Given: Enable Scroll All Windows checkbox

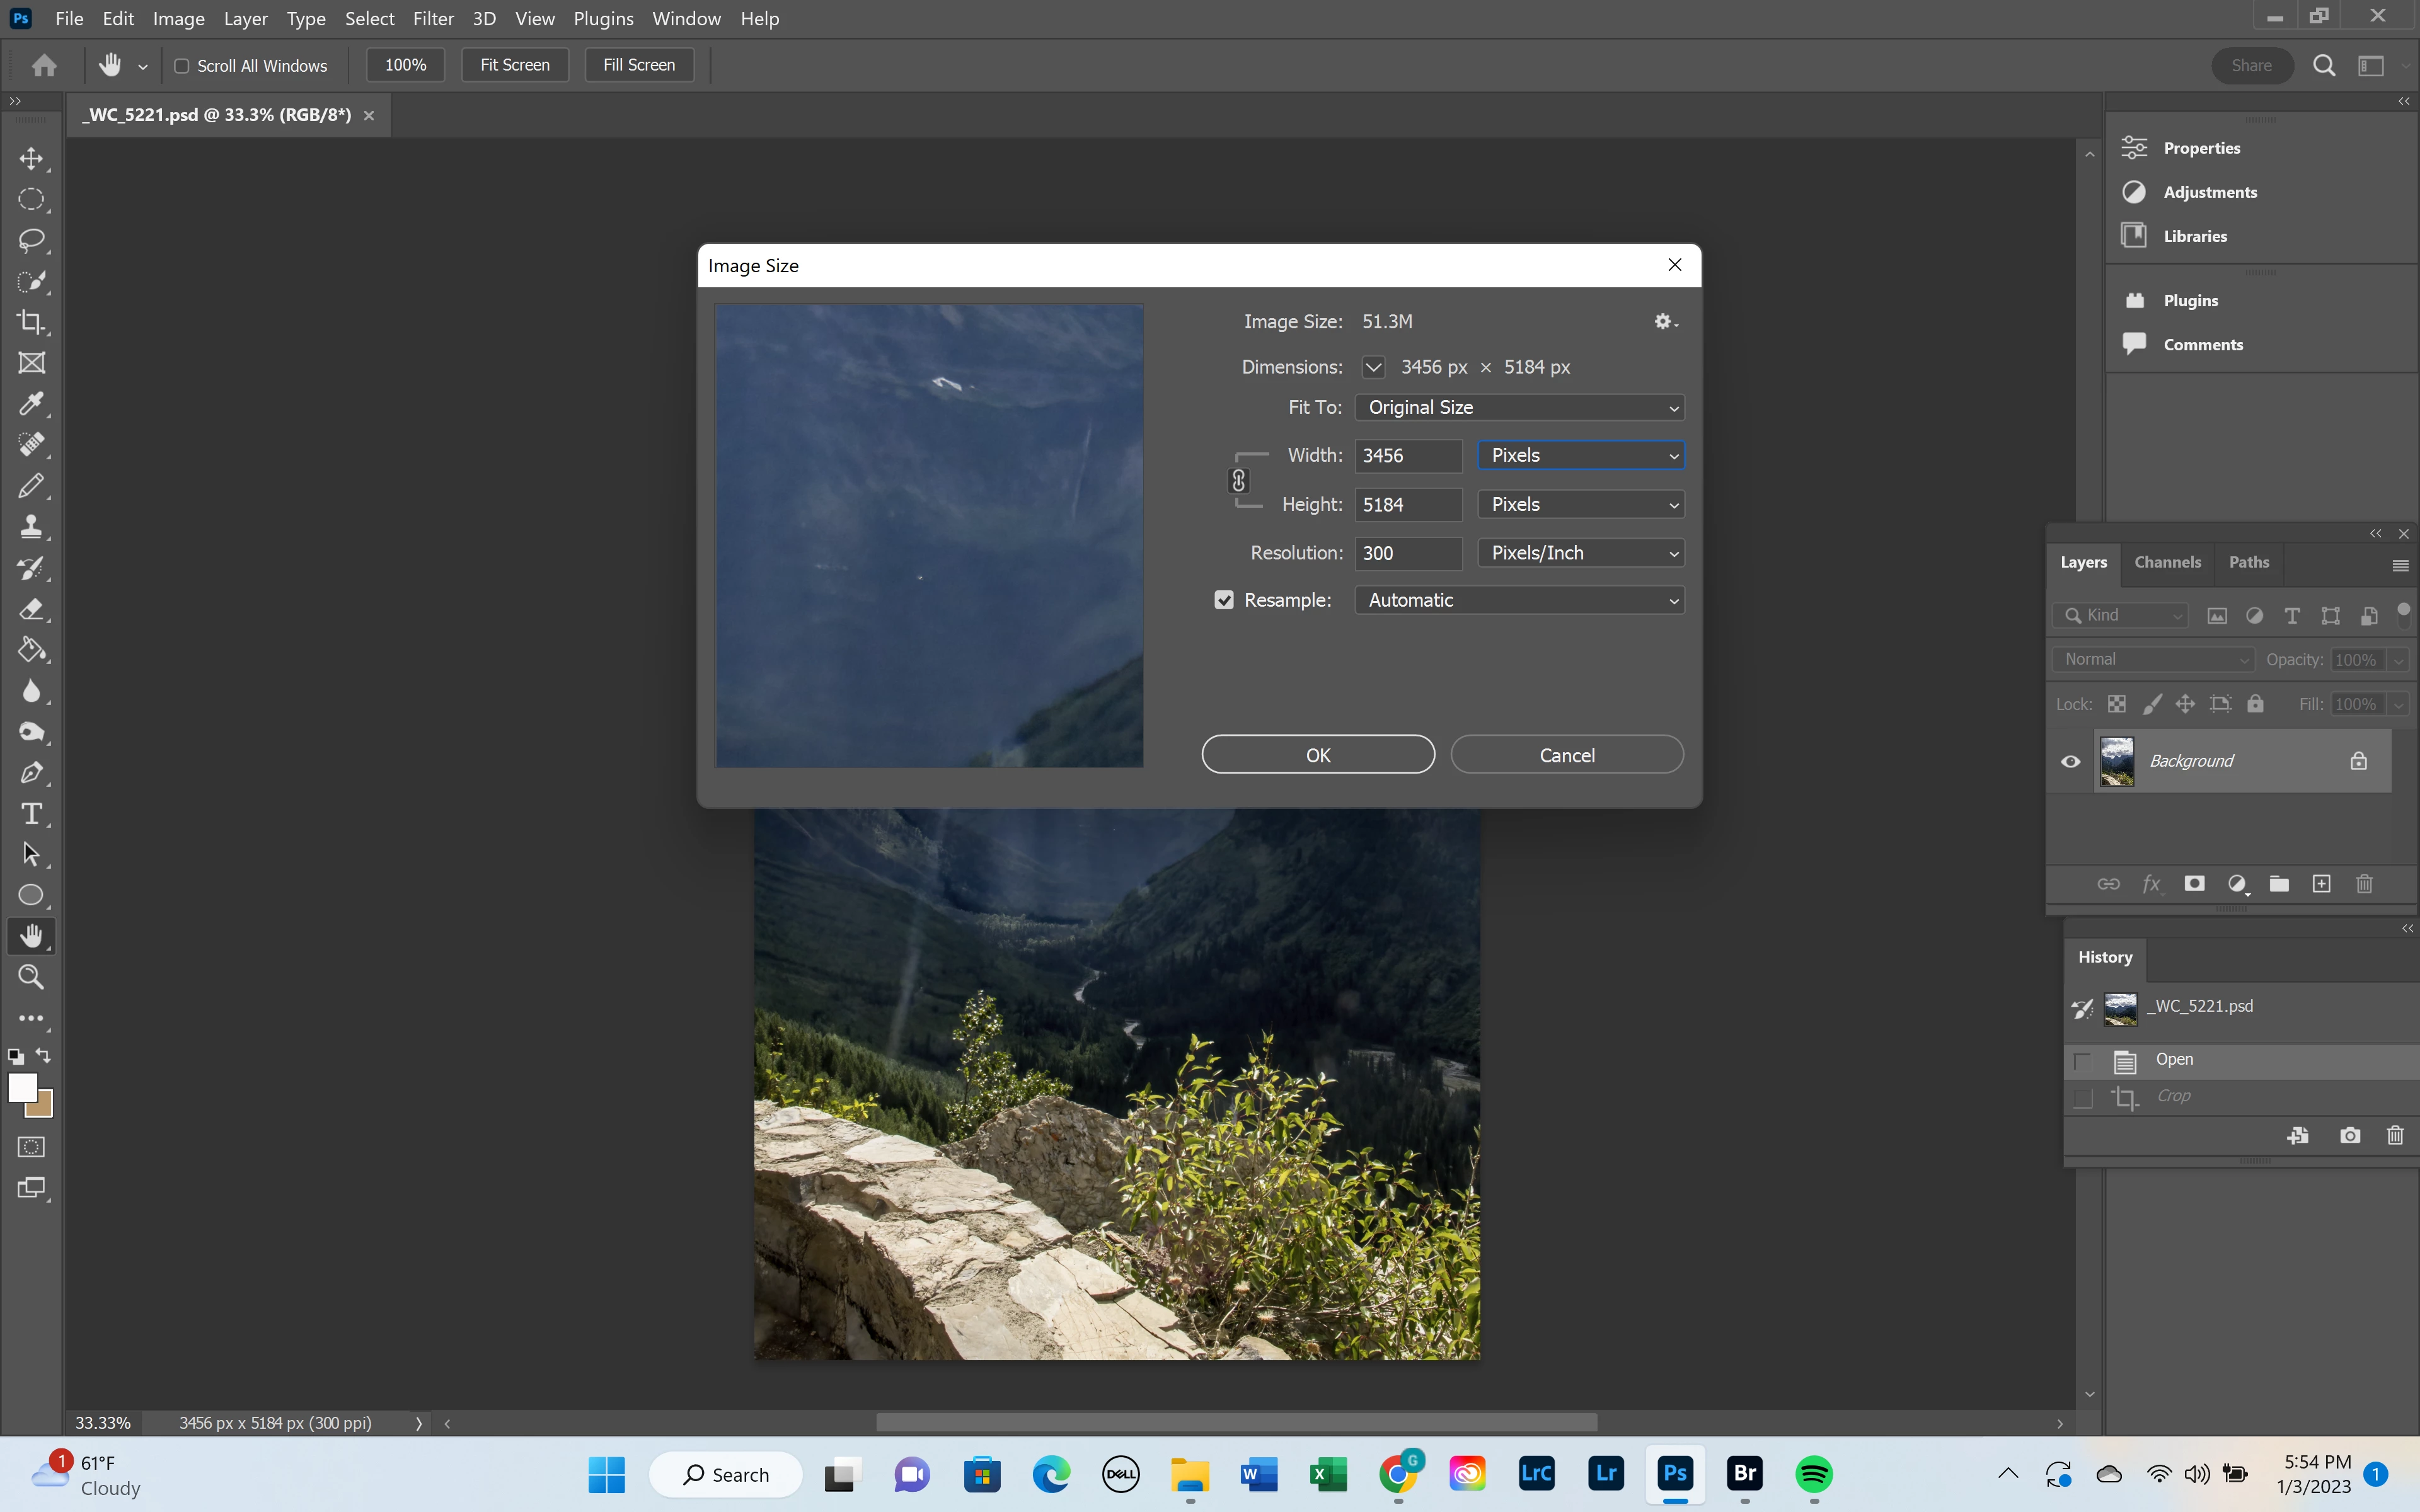Looking at the screenshot, I should 182,66.
